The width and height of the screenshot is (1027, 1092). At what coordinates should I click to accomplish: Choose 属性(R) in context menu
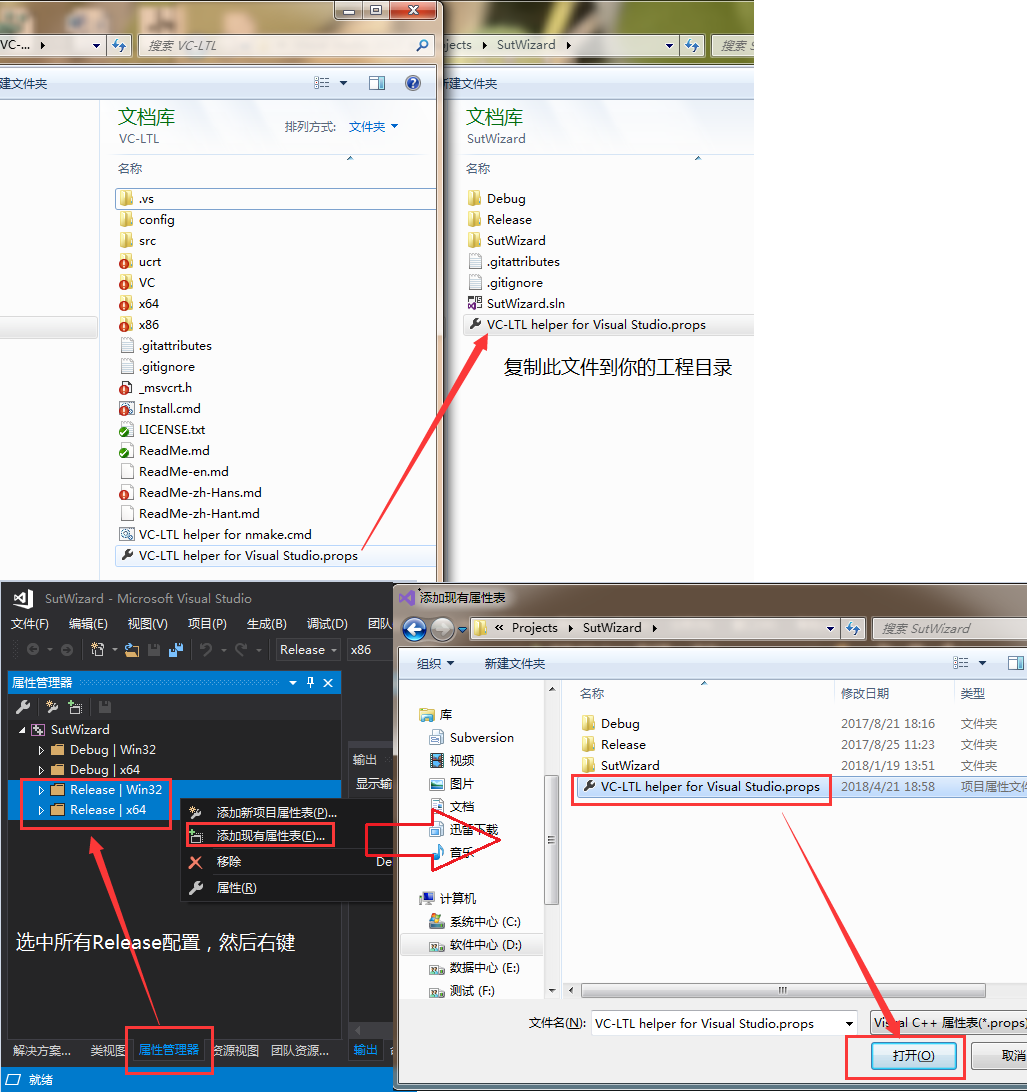[236, 888]
